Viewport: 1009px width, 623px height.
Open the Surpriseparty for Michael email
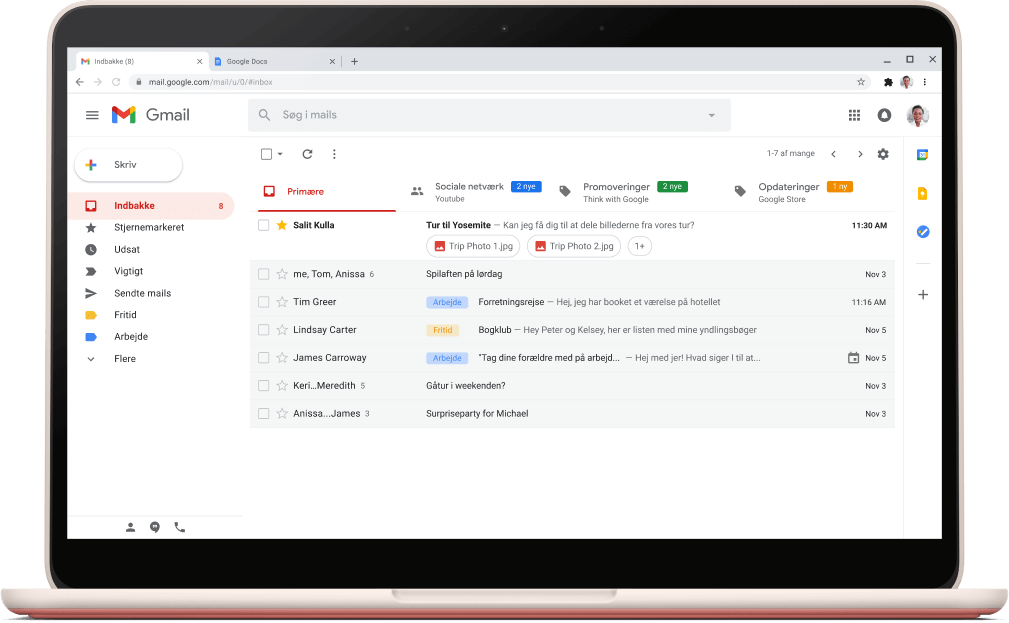tap(572, 414)
